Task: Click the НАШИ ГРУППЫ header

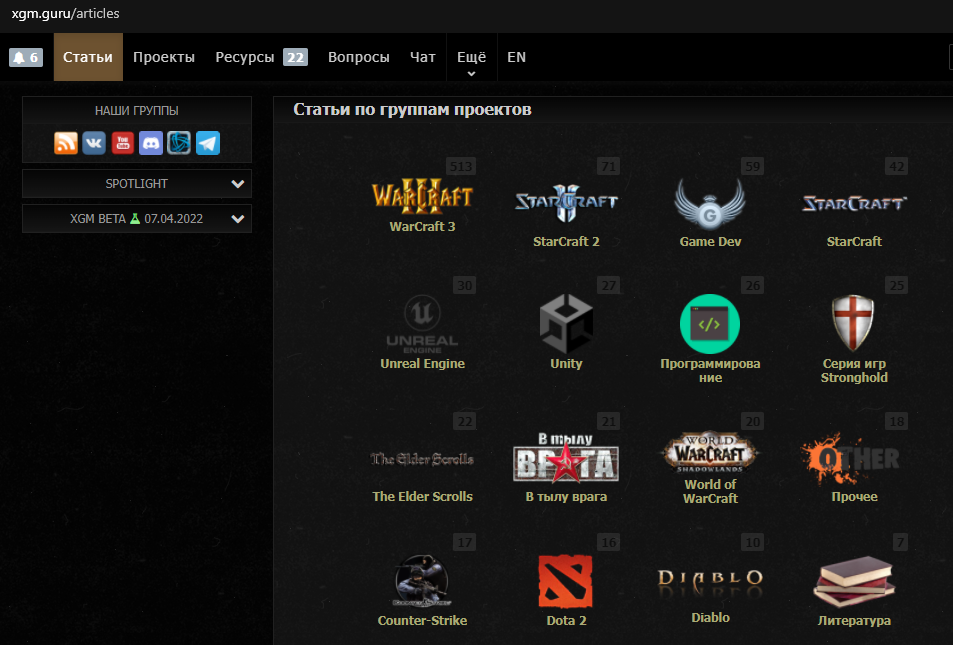Action: [x=137, y=111]
